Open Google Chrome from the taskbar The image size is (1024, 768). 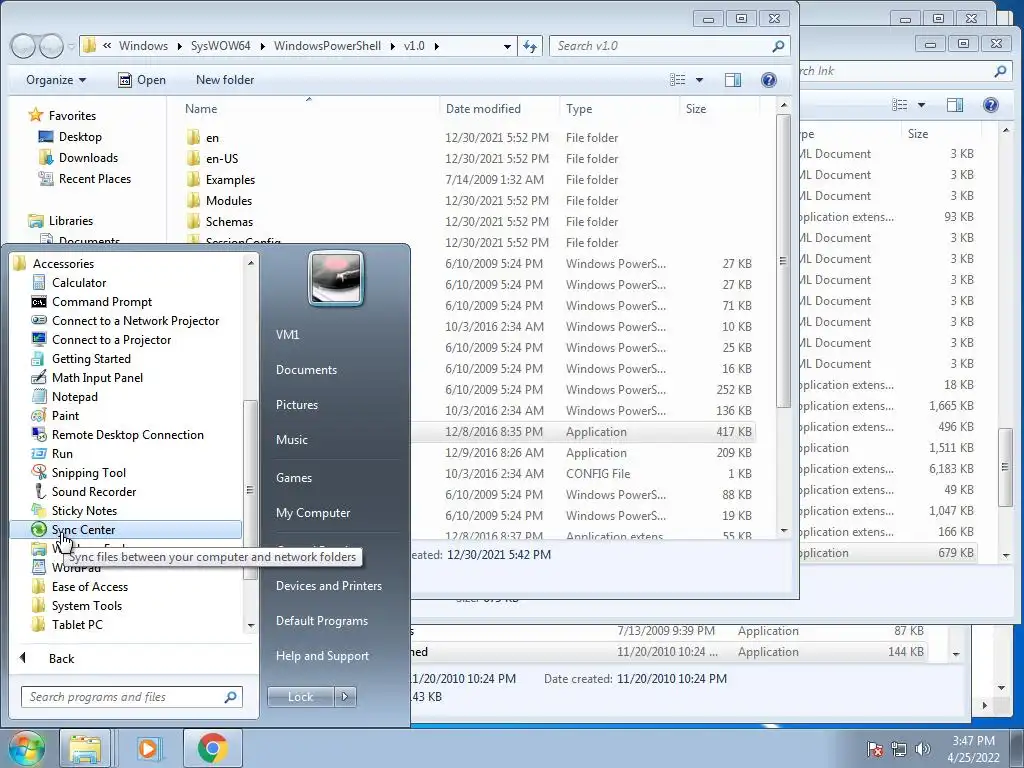coord(212,748)
